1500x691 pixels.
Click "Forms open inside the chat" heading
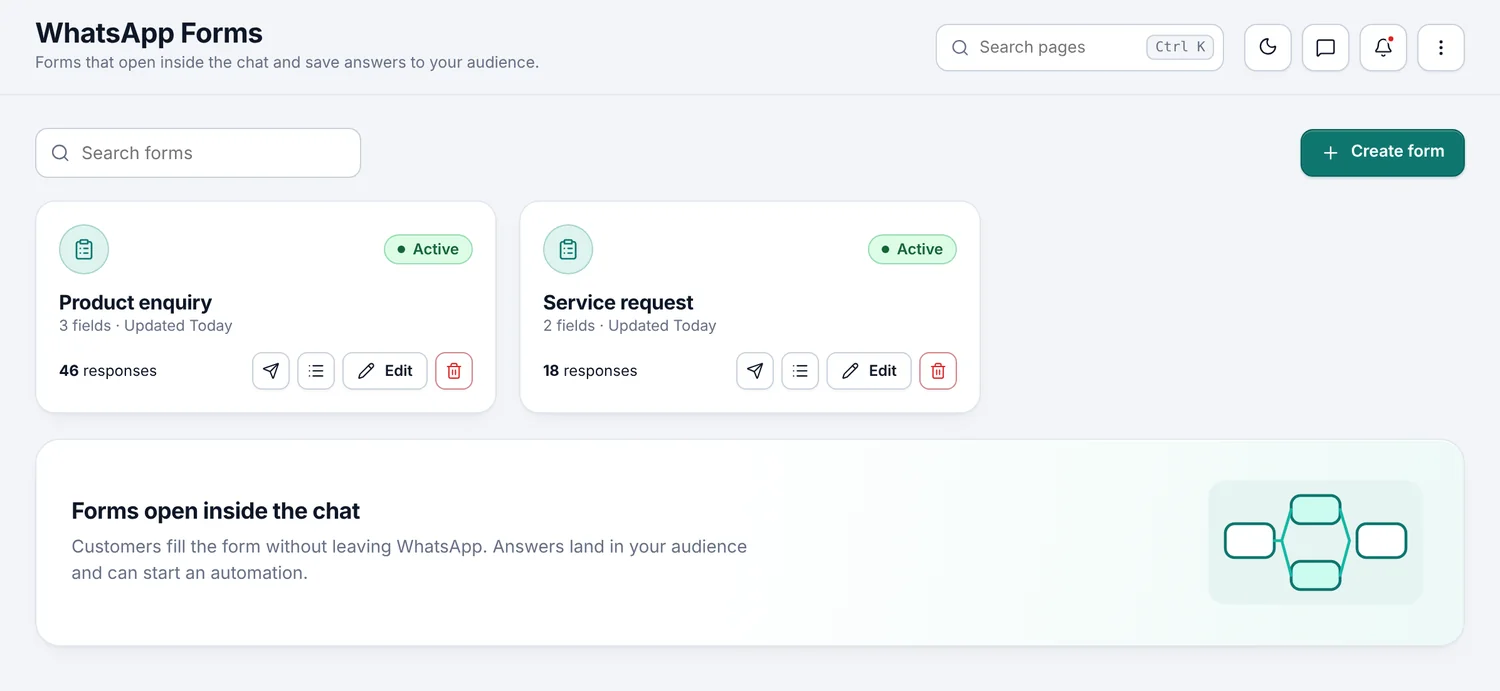tap(216, 511)
